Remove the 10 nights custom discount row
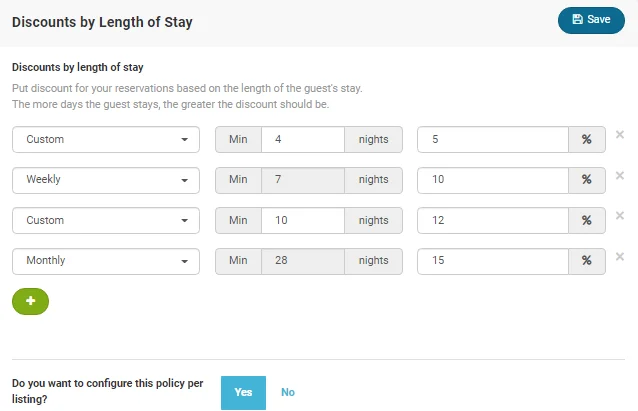 point(620,215)
